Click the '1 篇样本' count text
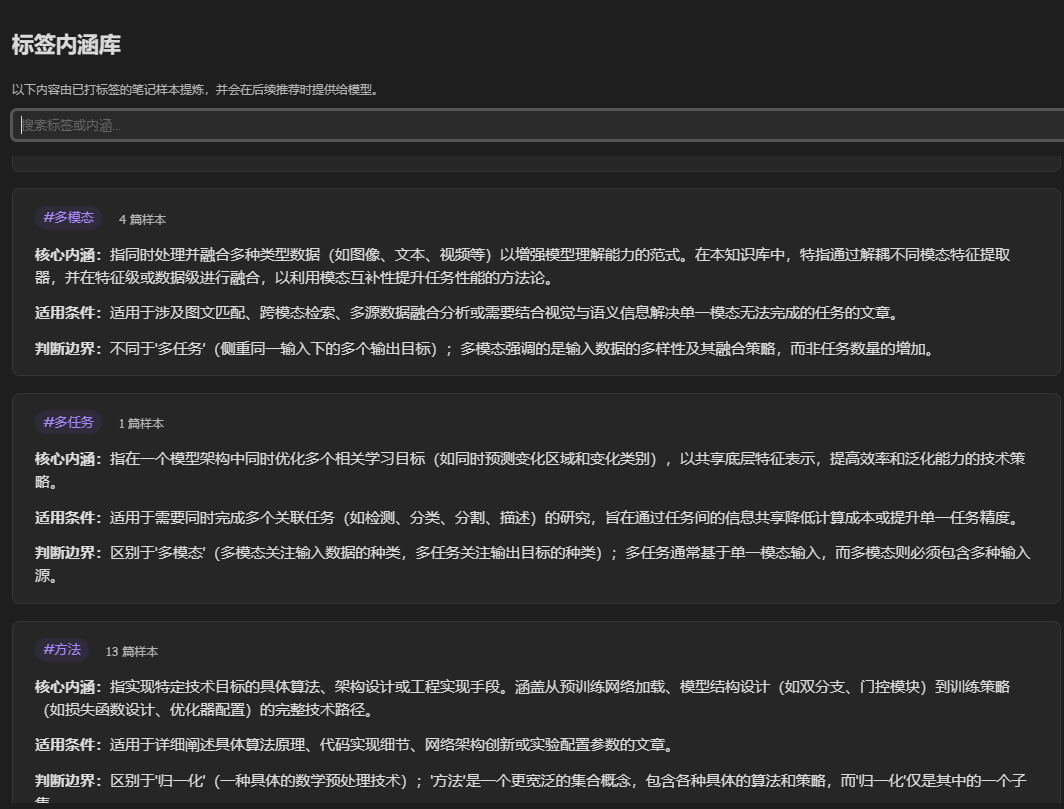Viewport: 1064px width, 809px height. (x=141, y=424)
